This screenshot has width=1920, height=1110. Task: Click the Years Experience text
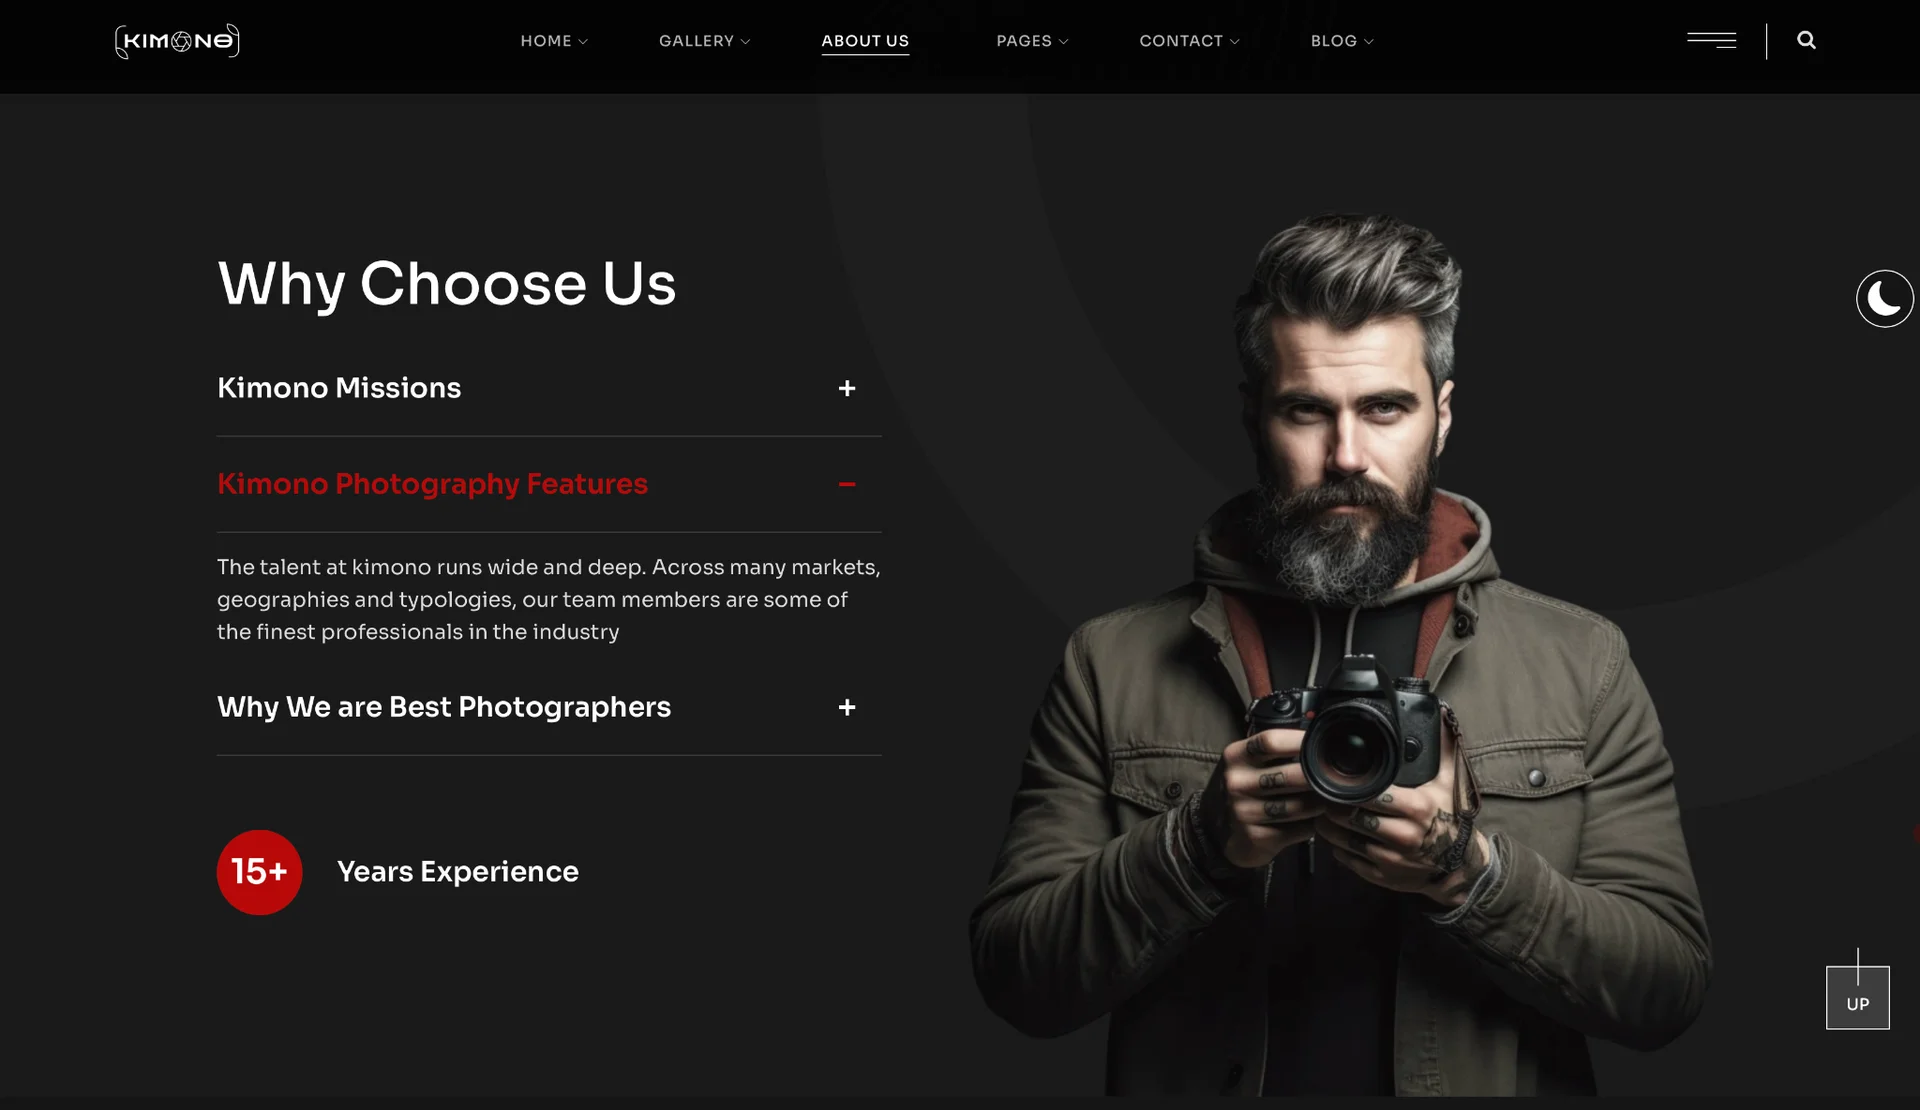pos(458,872)
